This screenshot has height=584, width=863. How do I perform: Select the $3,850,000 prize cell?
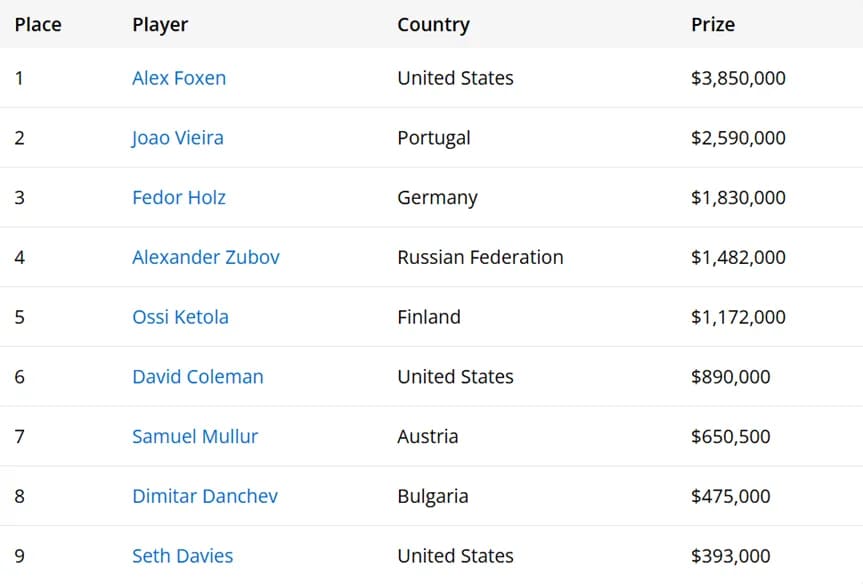[738, 78]
